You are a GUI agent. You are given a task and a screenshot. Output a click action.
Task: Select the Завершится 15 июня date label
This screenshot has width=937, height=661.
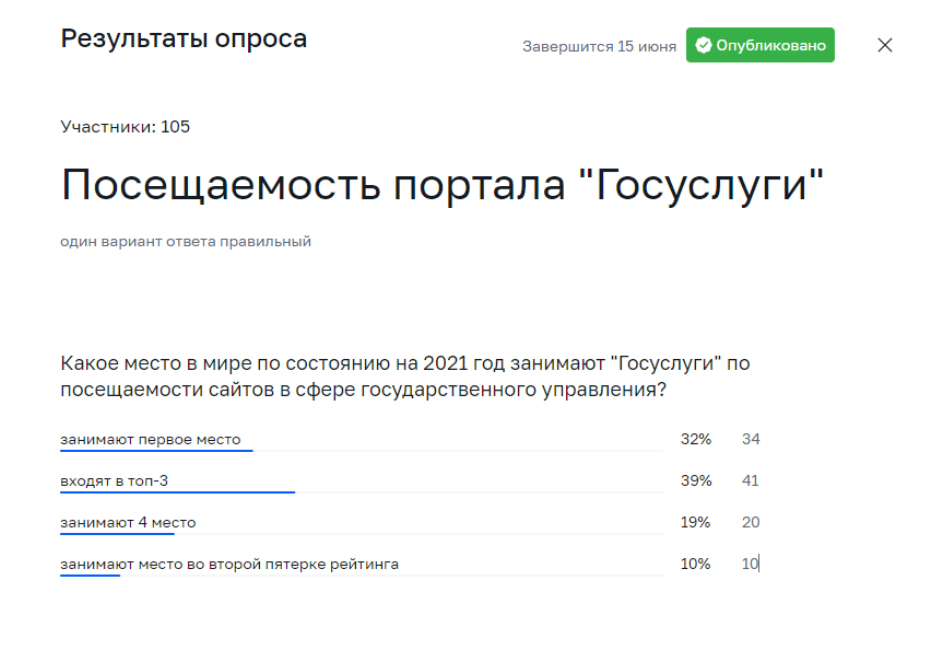[599, 47]
